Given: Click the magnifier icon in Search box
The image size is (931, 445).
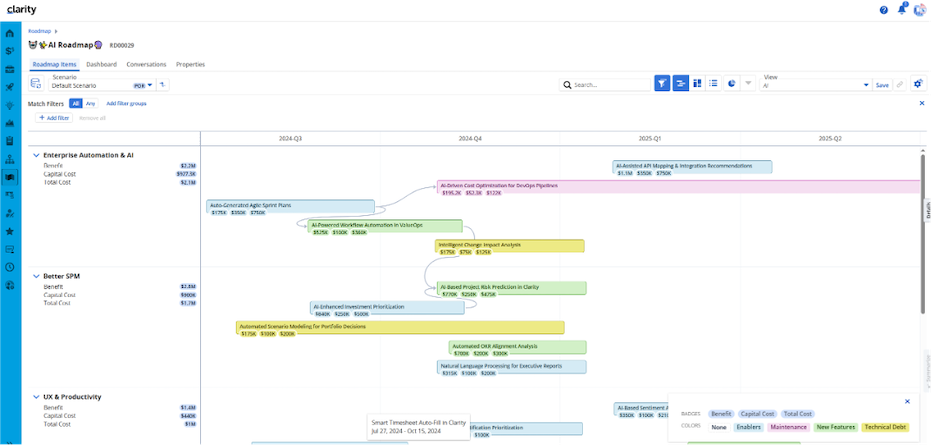Looking at the screenshot, I should [x=567, y=85].
